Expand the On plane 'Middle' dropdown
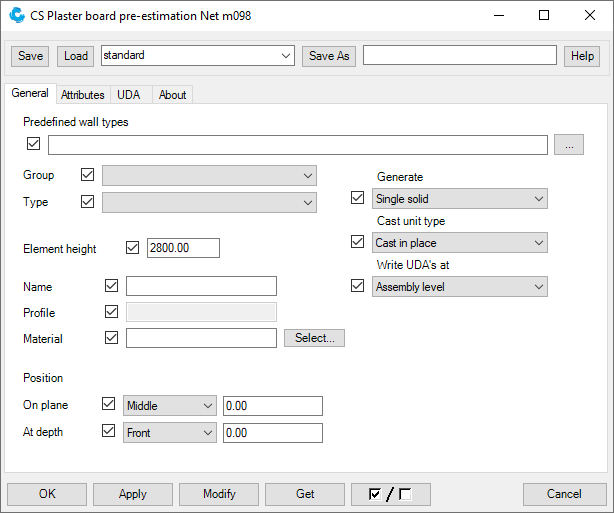The image size is (614, 513). point(169,406)
